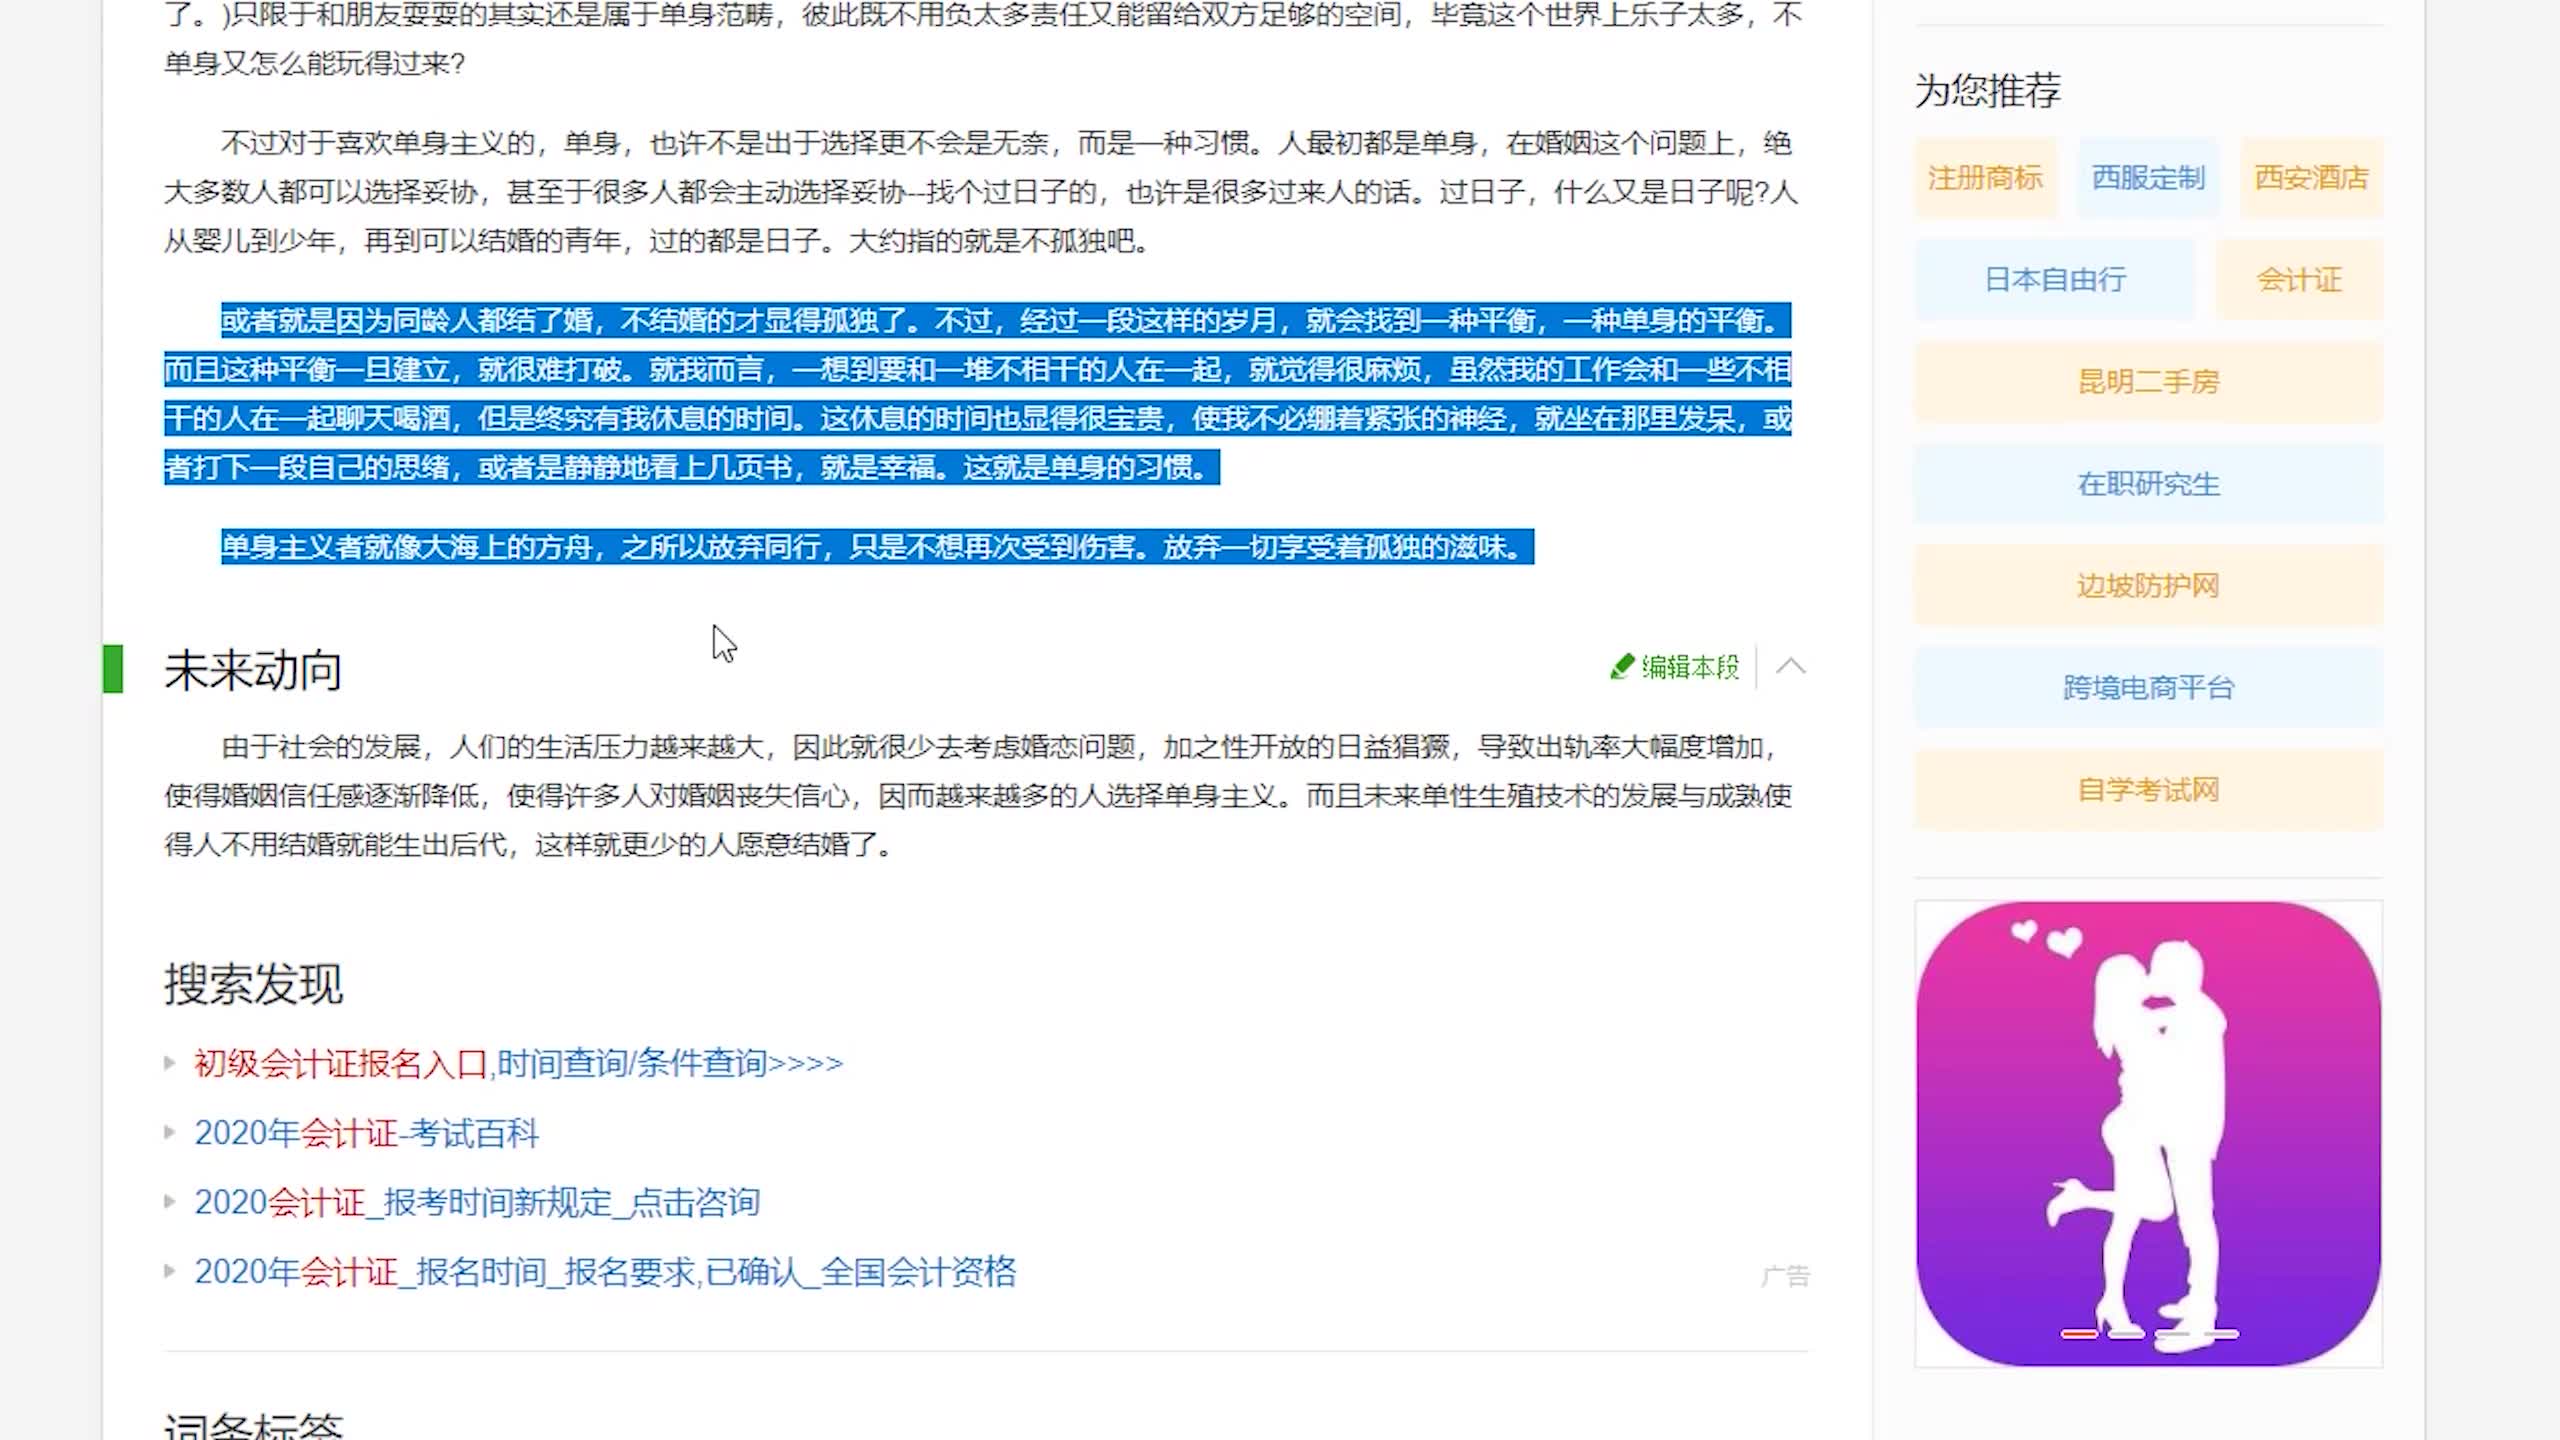Viewport: 2560px width, 1440px height.
Task: Click the kissing couple ad image
Action: point(2148,1134)
